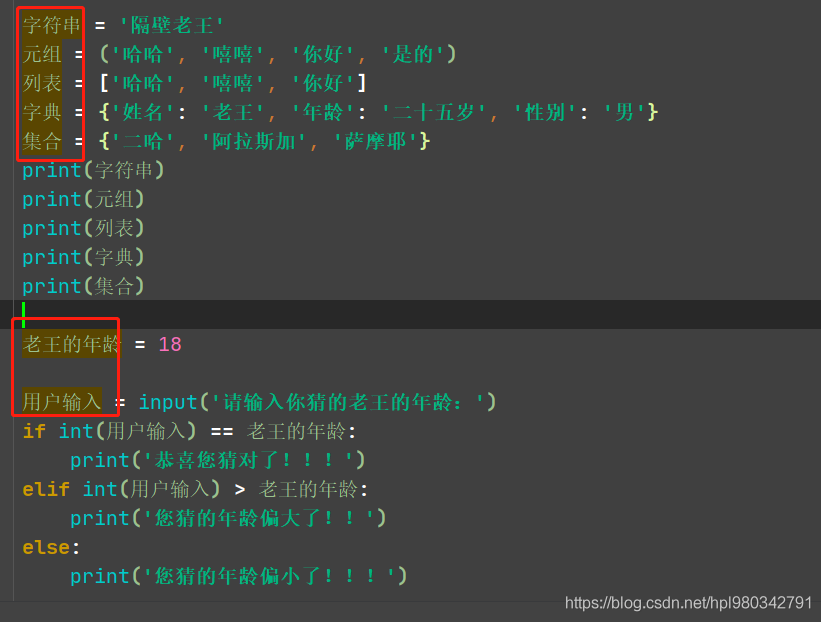Click '二十五岁' value in the dictionary
Image resolution: width=821 pixels, height=622 pixels.
[x=434, y=112]
